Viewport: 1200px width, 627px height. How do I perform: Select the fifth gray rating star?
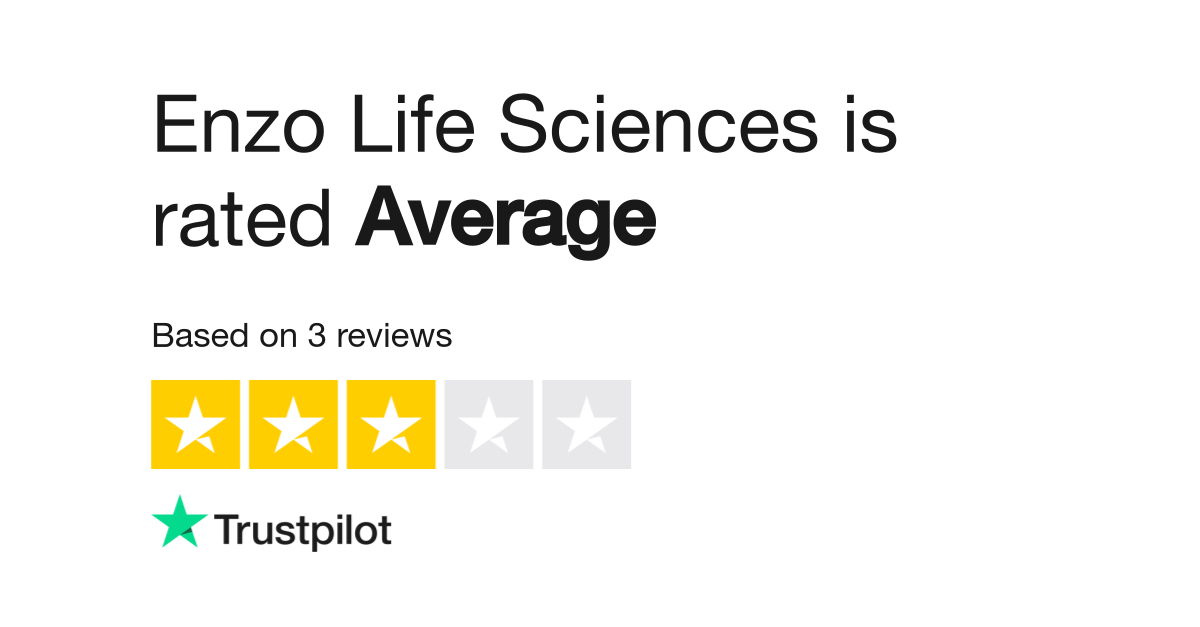coord(586,424)
